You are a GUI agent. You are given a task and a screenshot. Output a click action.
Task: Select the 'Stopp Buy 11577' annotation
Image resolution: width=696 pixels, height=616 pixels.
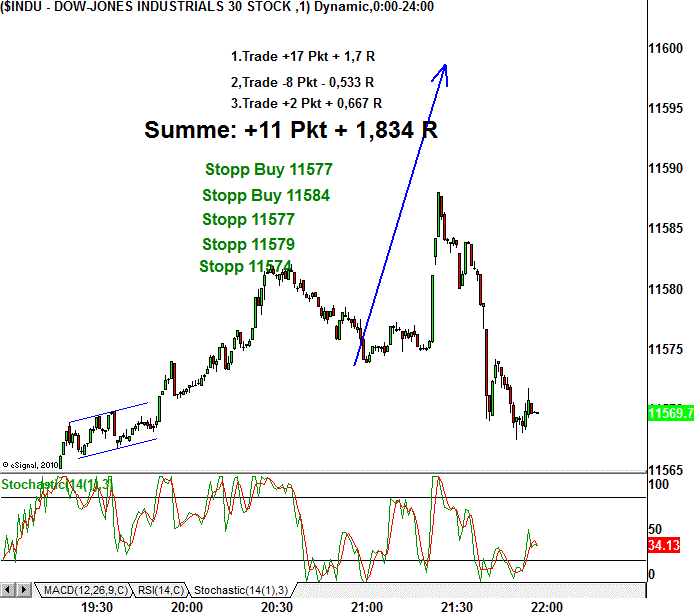(x=268, y=170)
